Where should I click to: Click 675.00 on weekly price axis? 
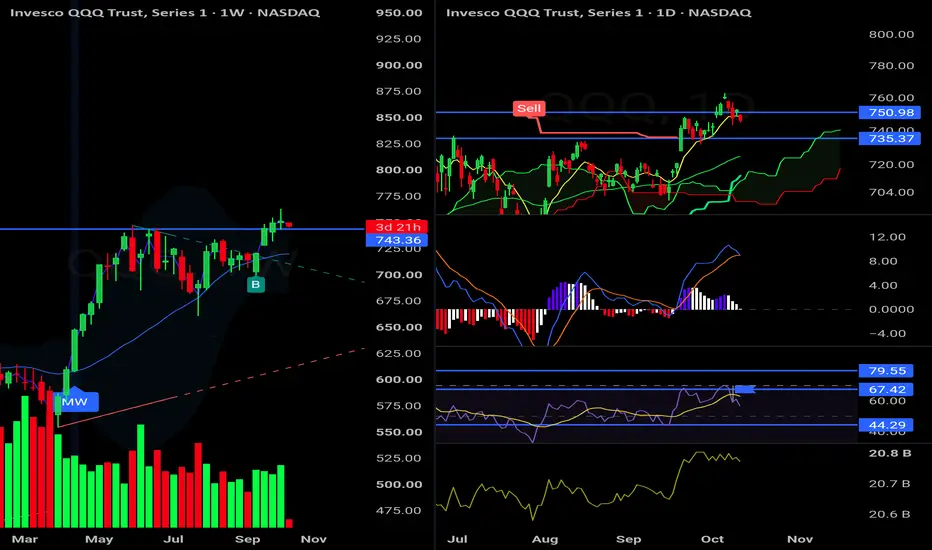[399, 301]
